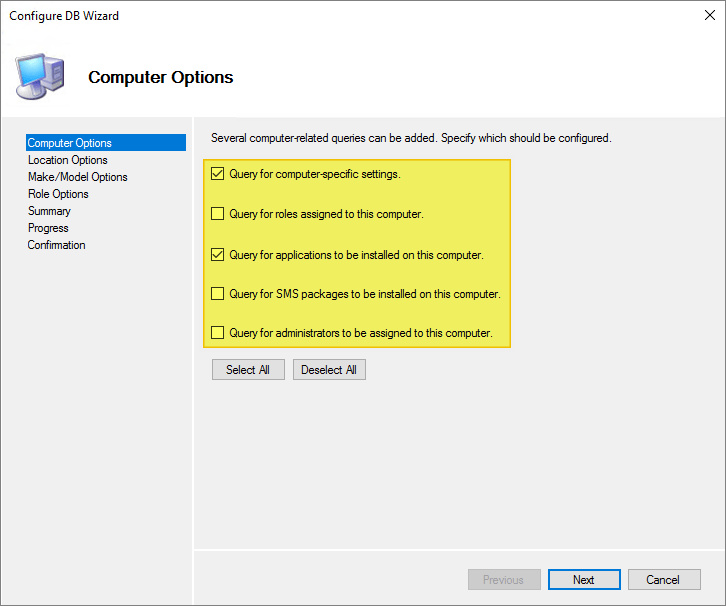Enable Query for SMS packages checkbox
Screen dimensions: 726x606
pyautogui.click(x=218, y=294)
